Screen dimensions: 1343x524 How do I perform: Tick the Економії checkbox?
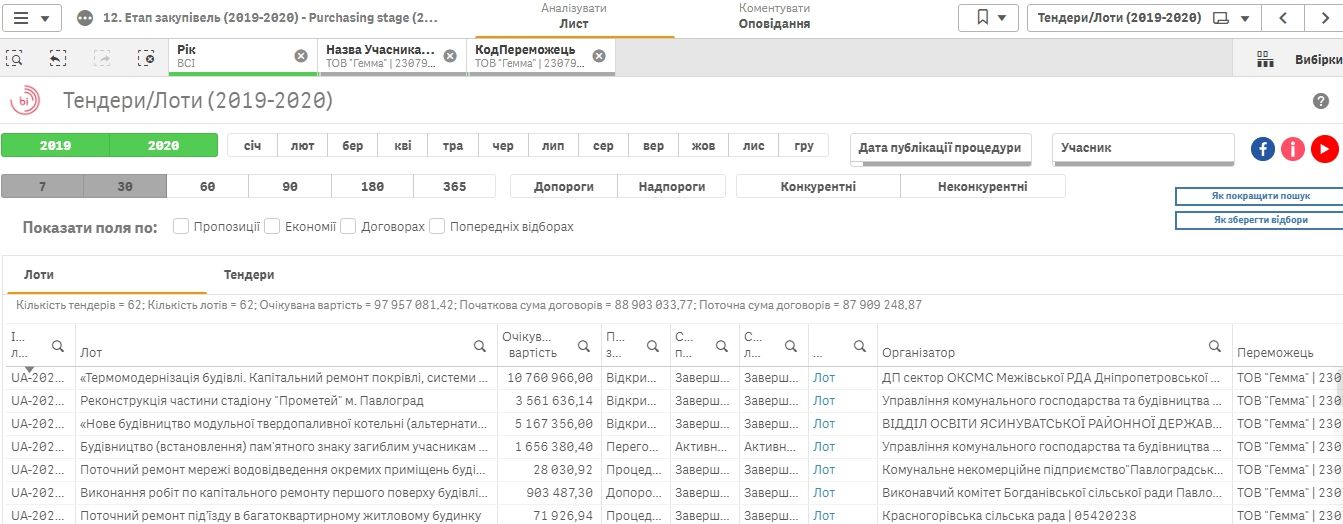(x=271, y=227)
